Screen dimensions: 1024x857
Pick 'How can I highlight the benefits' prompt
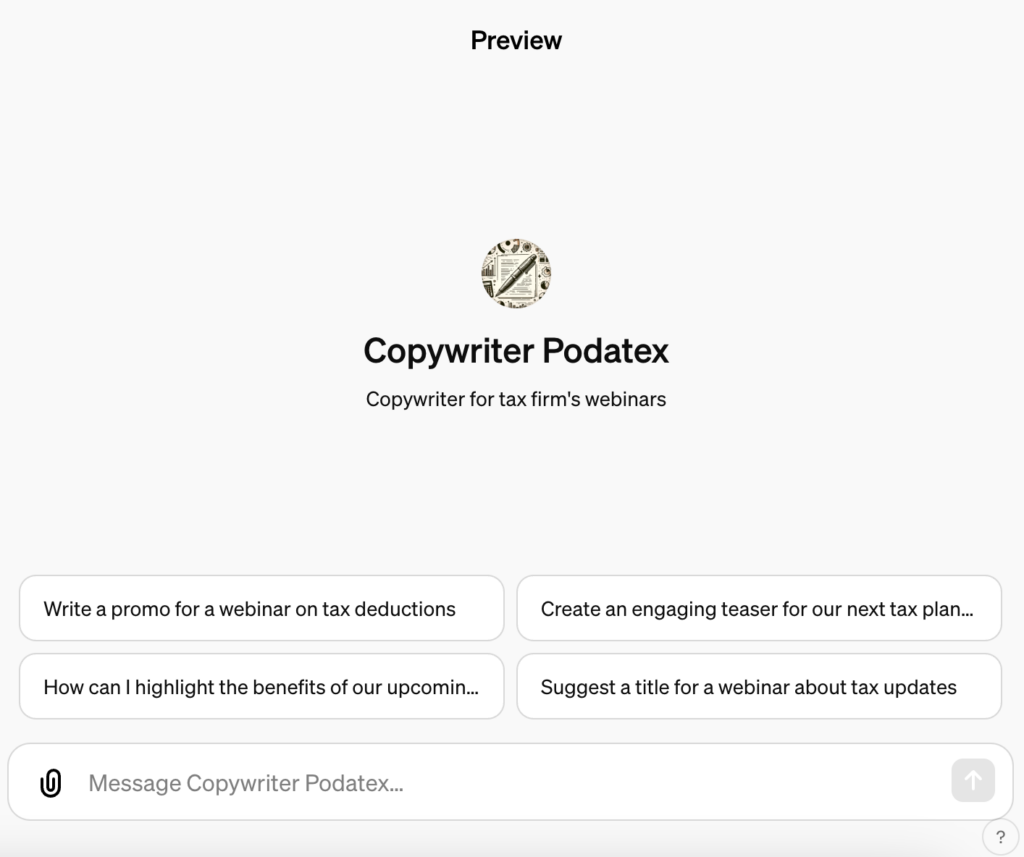(x=261, y=687)
